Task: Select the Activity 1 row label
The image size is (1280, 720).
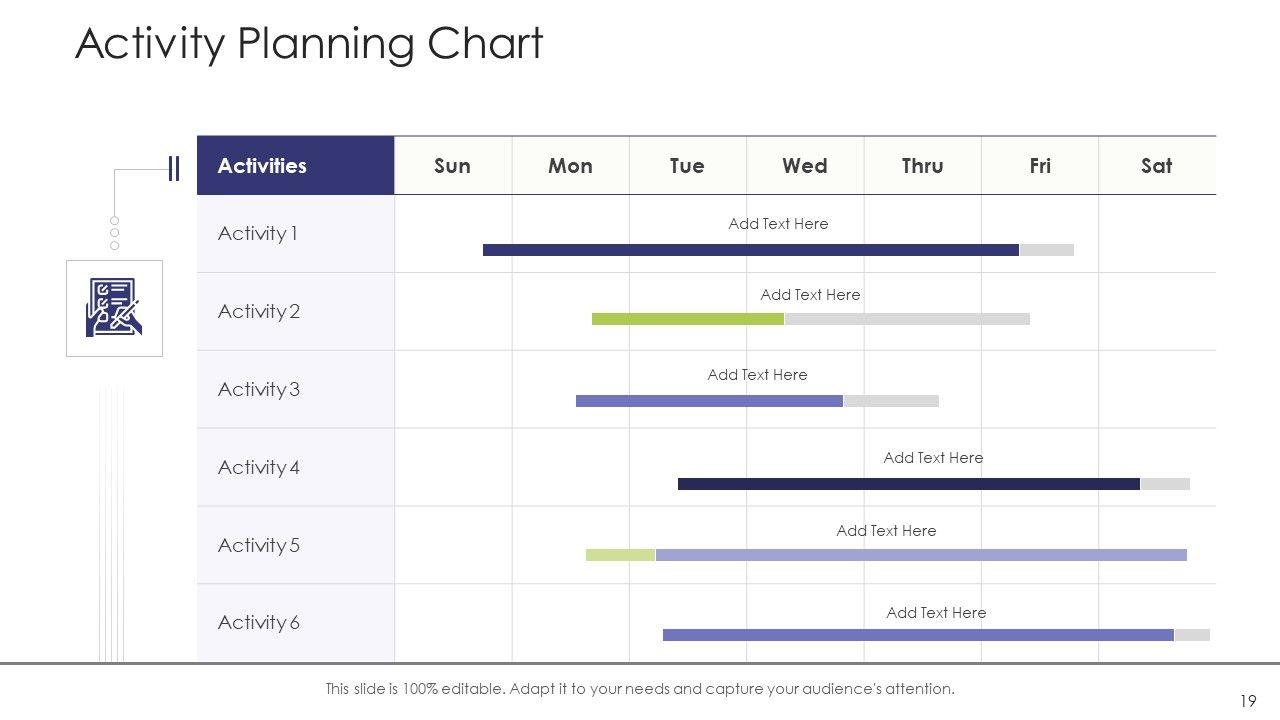Action: point(258,234)
